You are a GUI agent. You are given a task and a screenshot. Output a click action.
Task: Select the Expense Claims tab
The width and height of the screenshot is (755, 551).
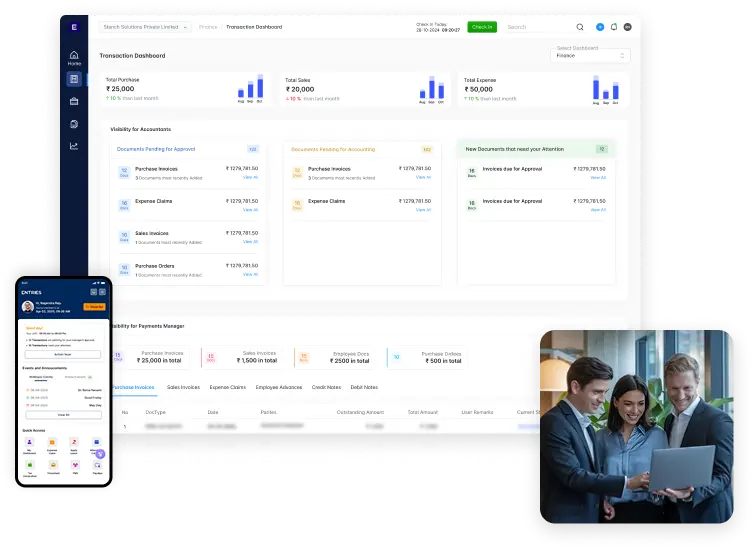click(x=228, y=386)
